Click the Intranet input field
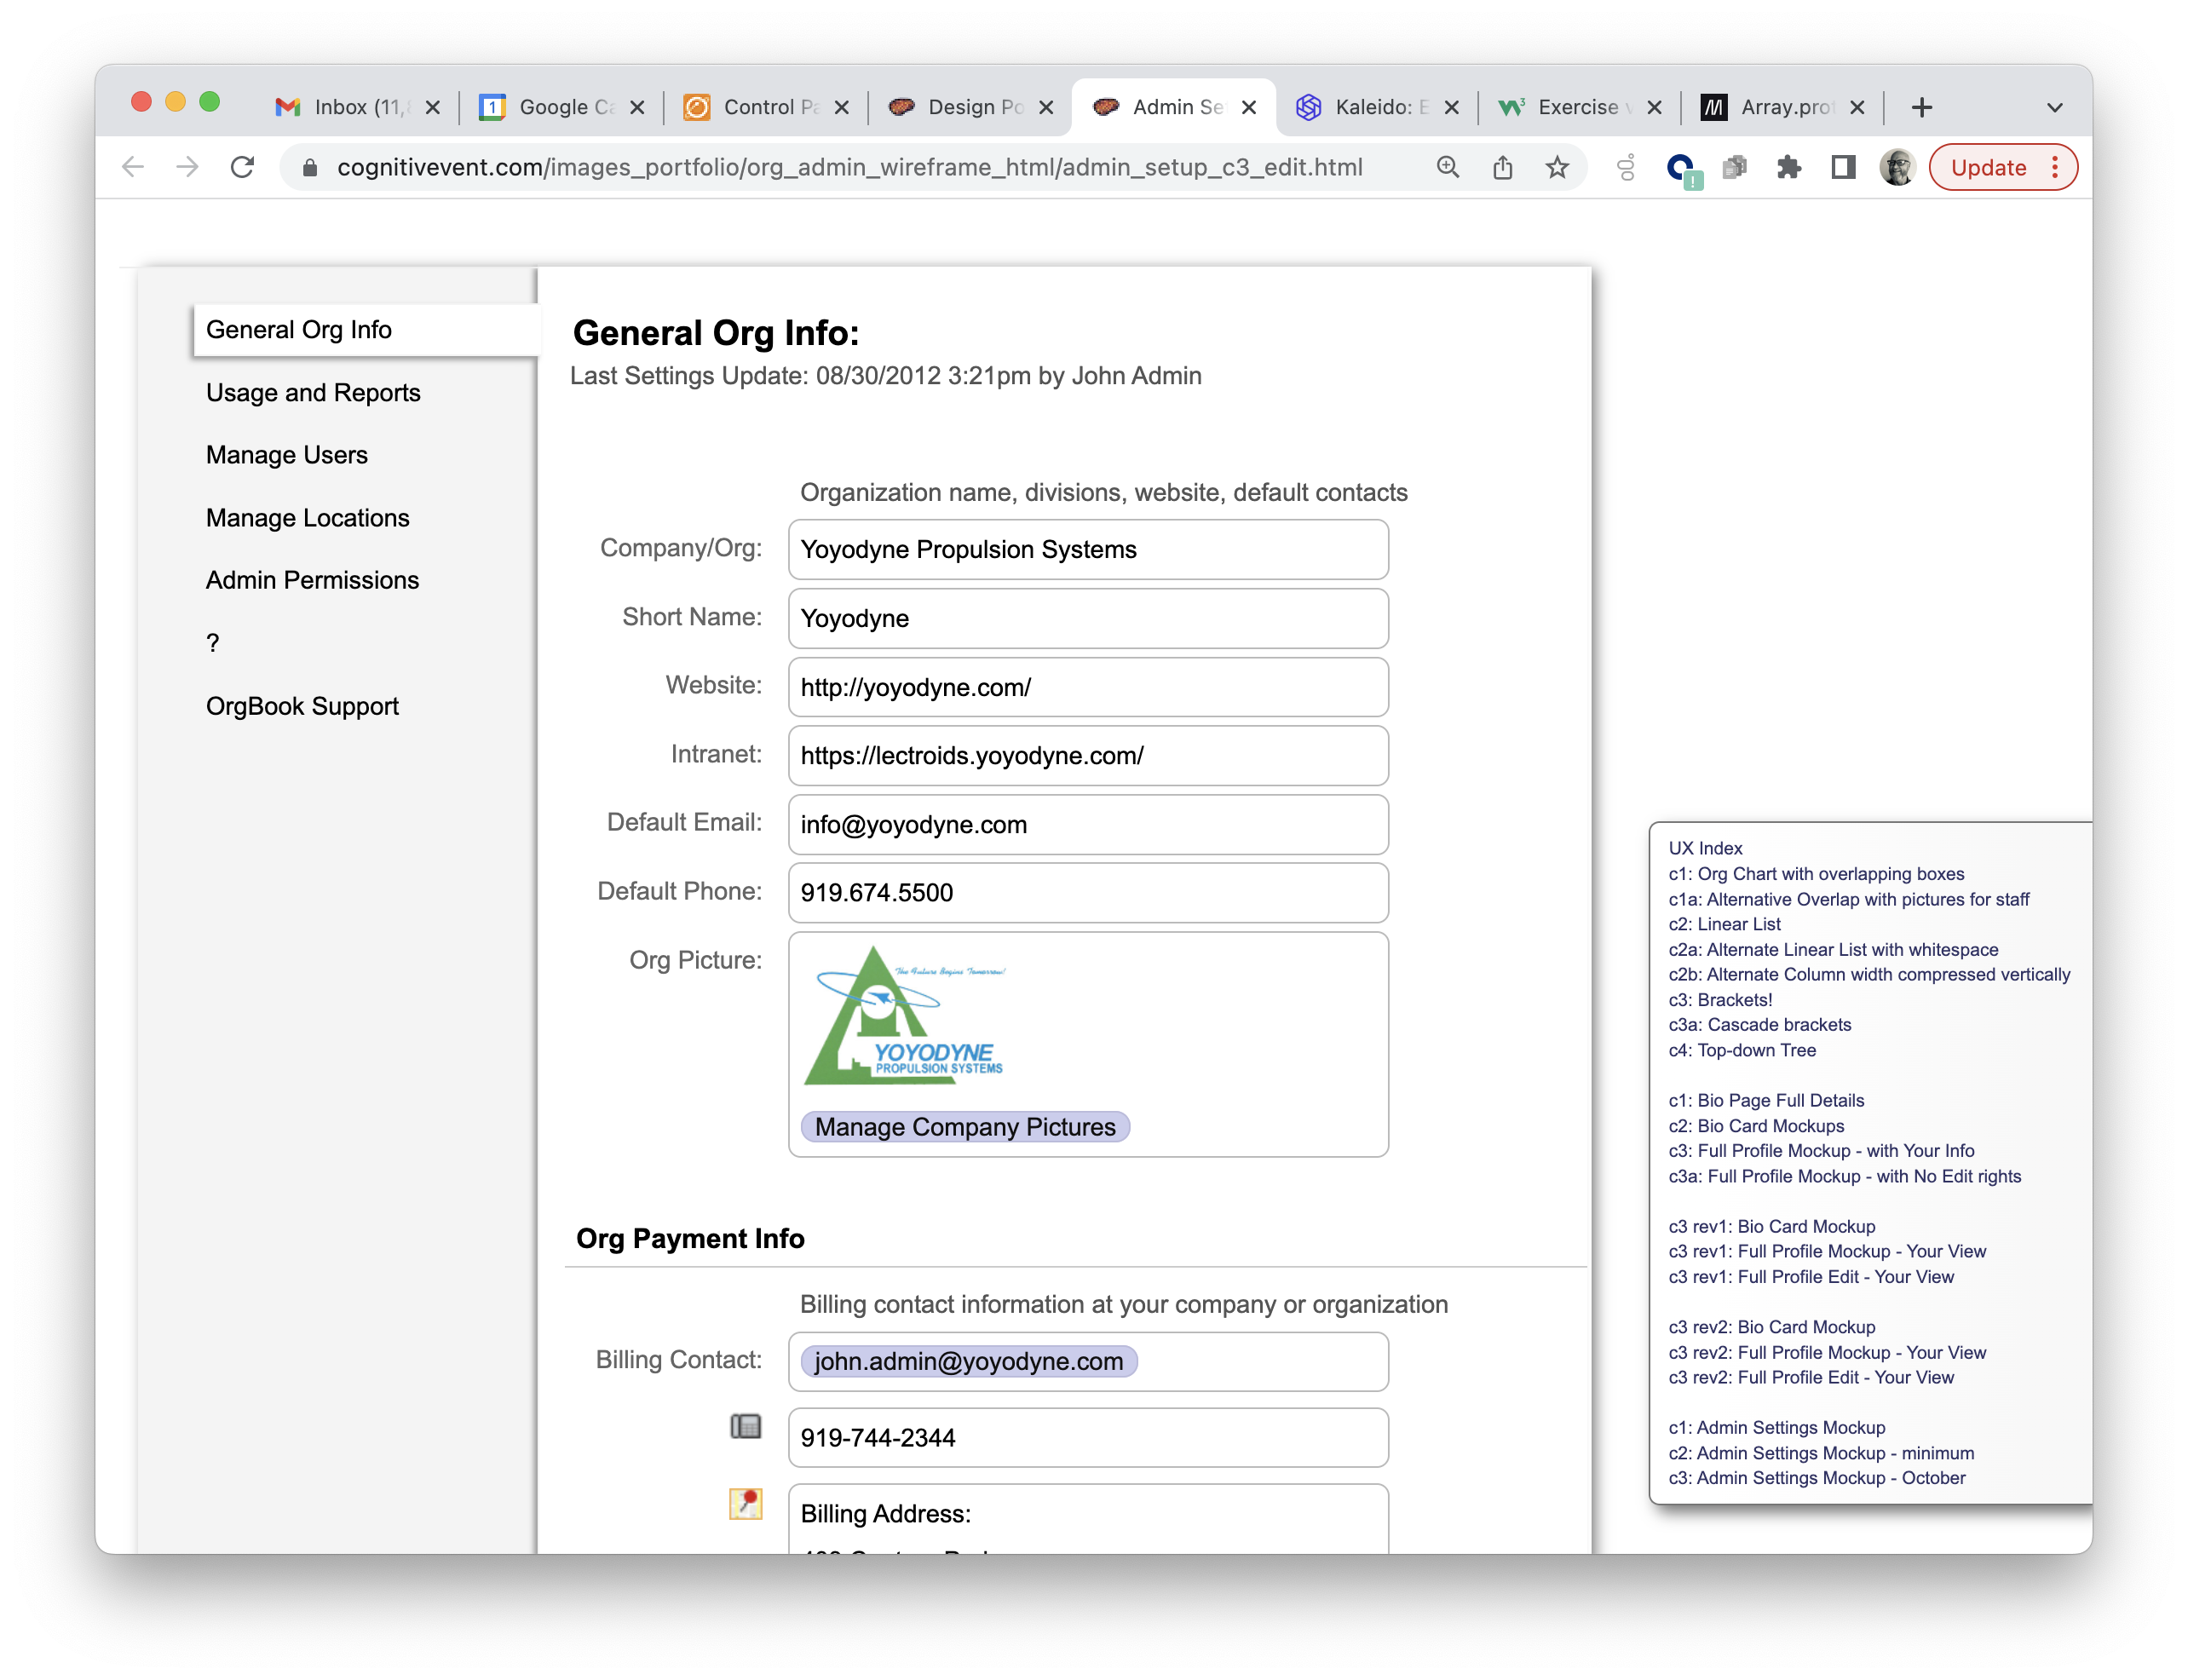 point(1088,756)
